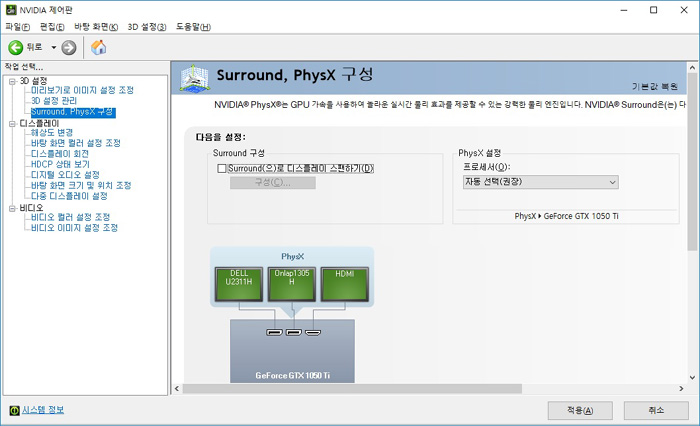
Task: Collapse the 3D 설정 tree node
Action: click(x=12, y=81)
